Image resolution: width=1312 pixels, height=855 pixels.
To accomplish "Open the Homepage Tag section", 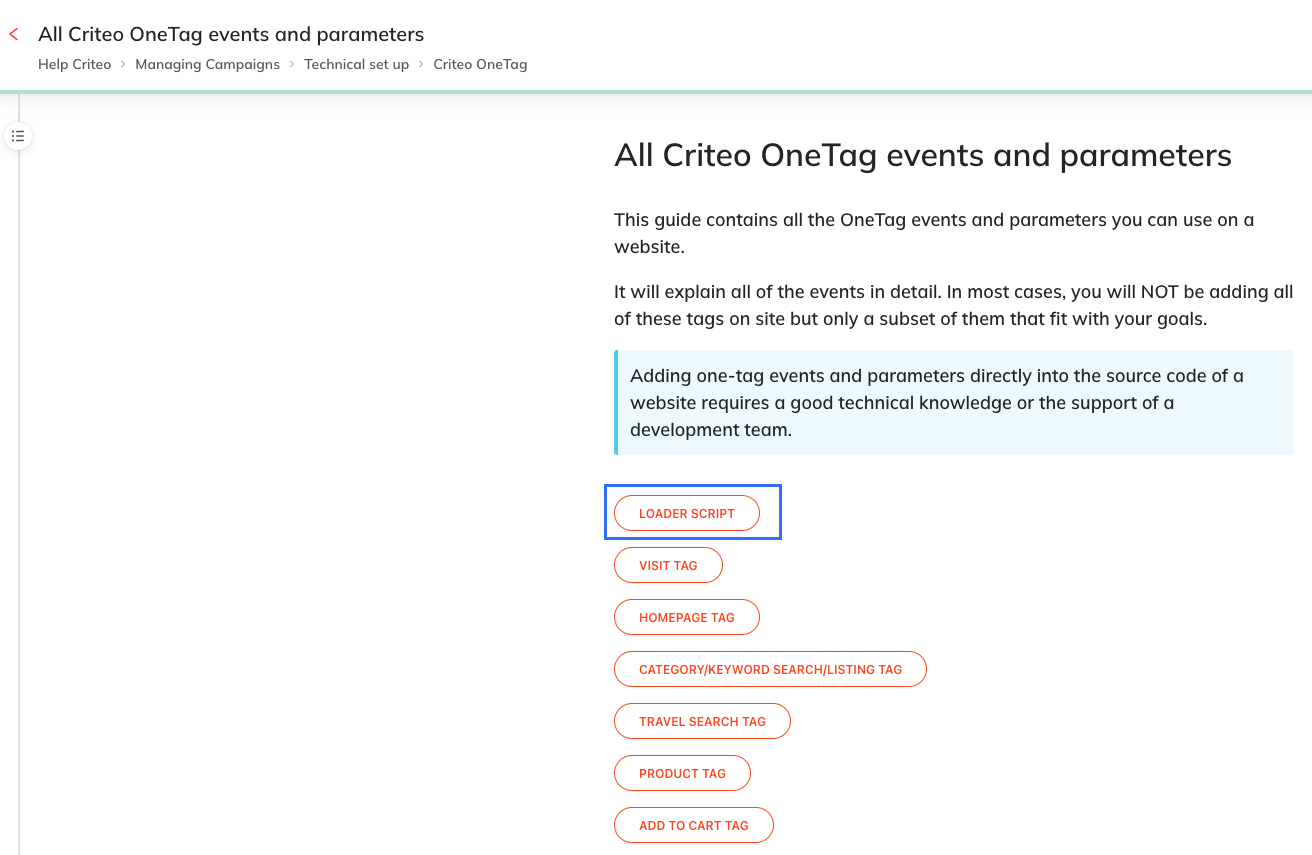I will pos(686,618).
